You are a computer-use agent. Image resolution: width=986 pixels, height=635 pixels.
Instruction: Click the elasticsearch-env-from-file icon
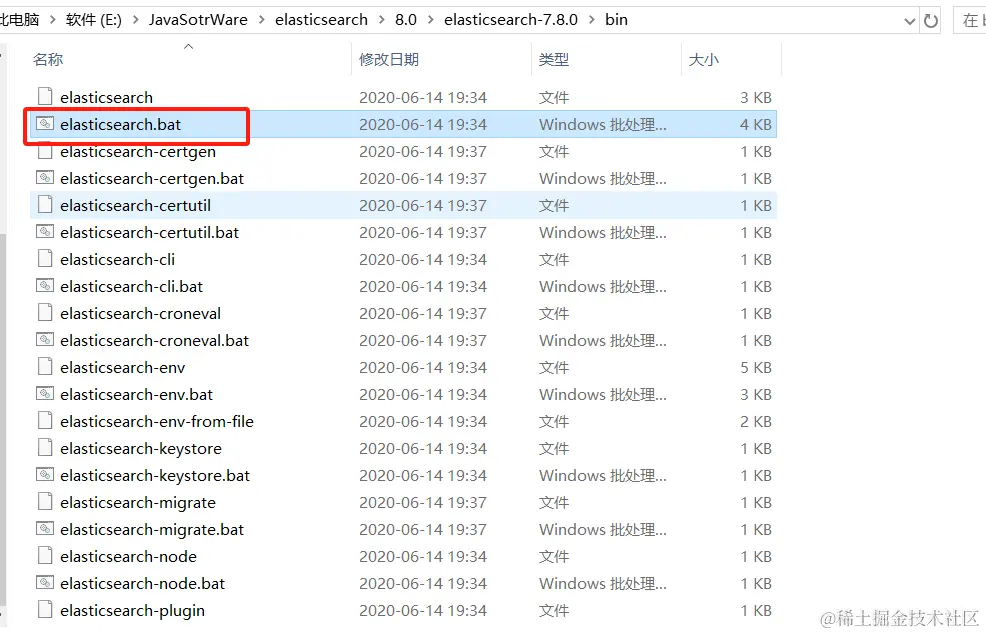pyautogui.click(x=45, y=421)
